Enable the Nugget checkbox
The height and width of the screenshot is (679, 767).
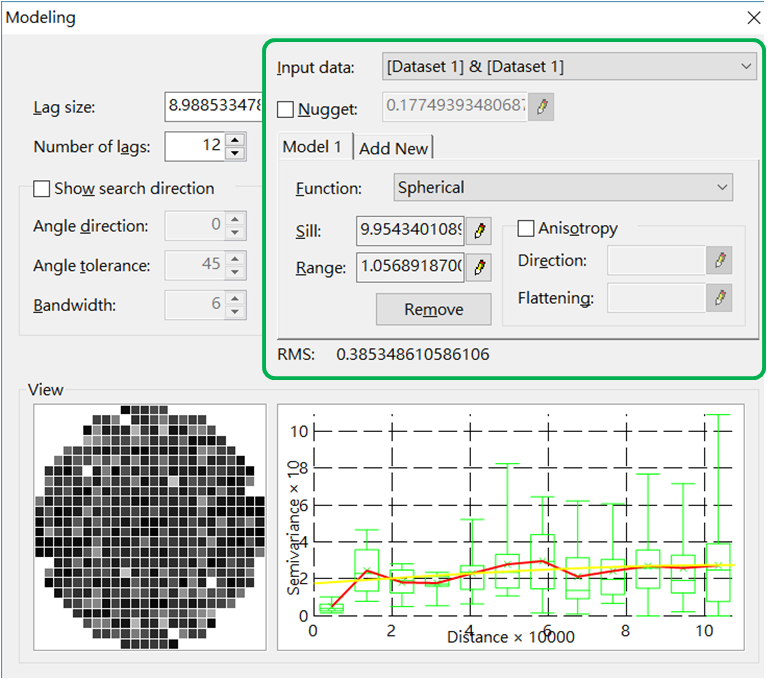click(x=285, y=109)
